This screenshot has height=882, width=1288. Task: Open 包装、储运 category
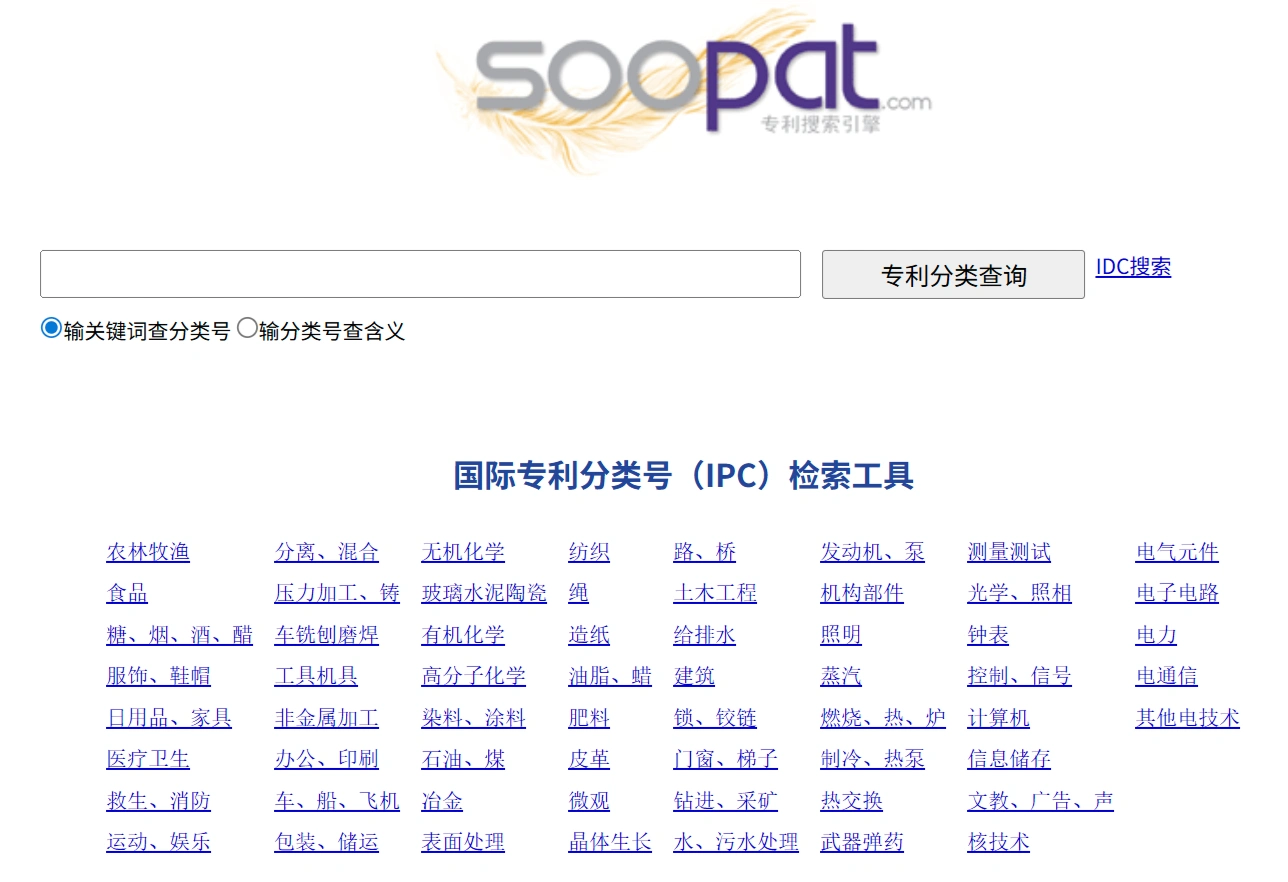click(x=327, y=842)
